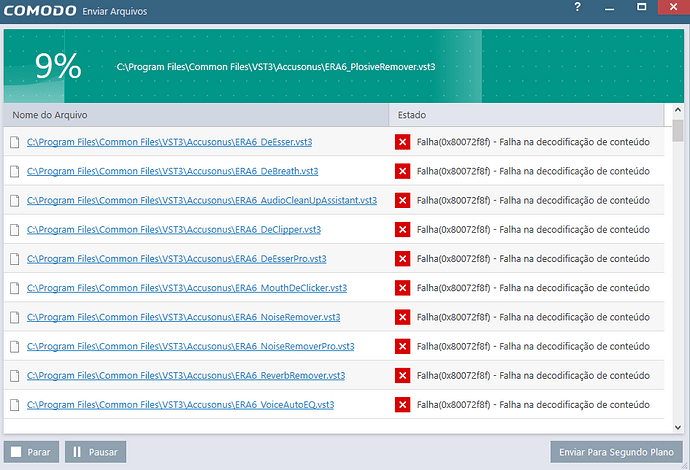Image resolution: width=690 pixels, height=470 pixels.
Task: Open the ERA6_NoiseRemover.vst3 file link
Action: [x=184, y=317]
